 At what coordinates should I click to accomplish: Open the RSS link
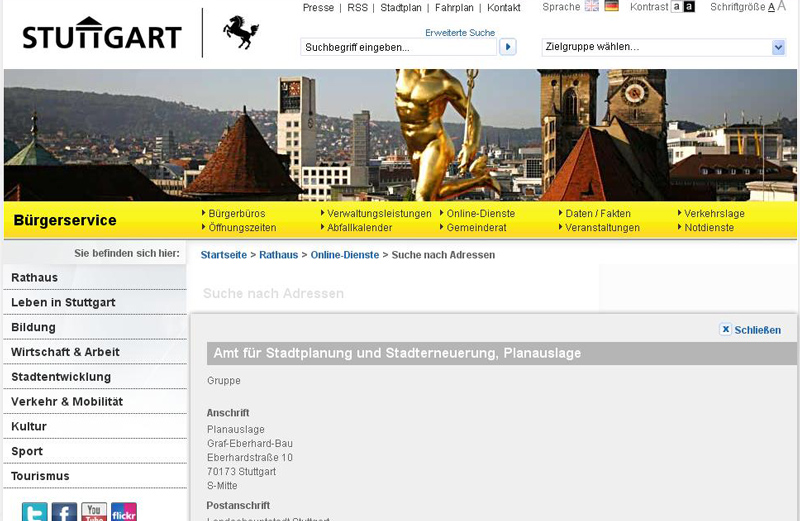point(357,8)
